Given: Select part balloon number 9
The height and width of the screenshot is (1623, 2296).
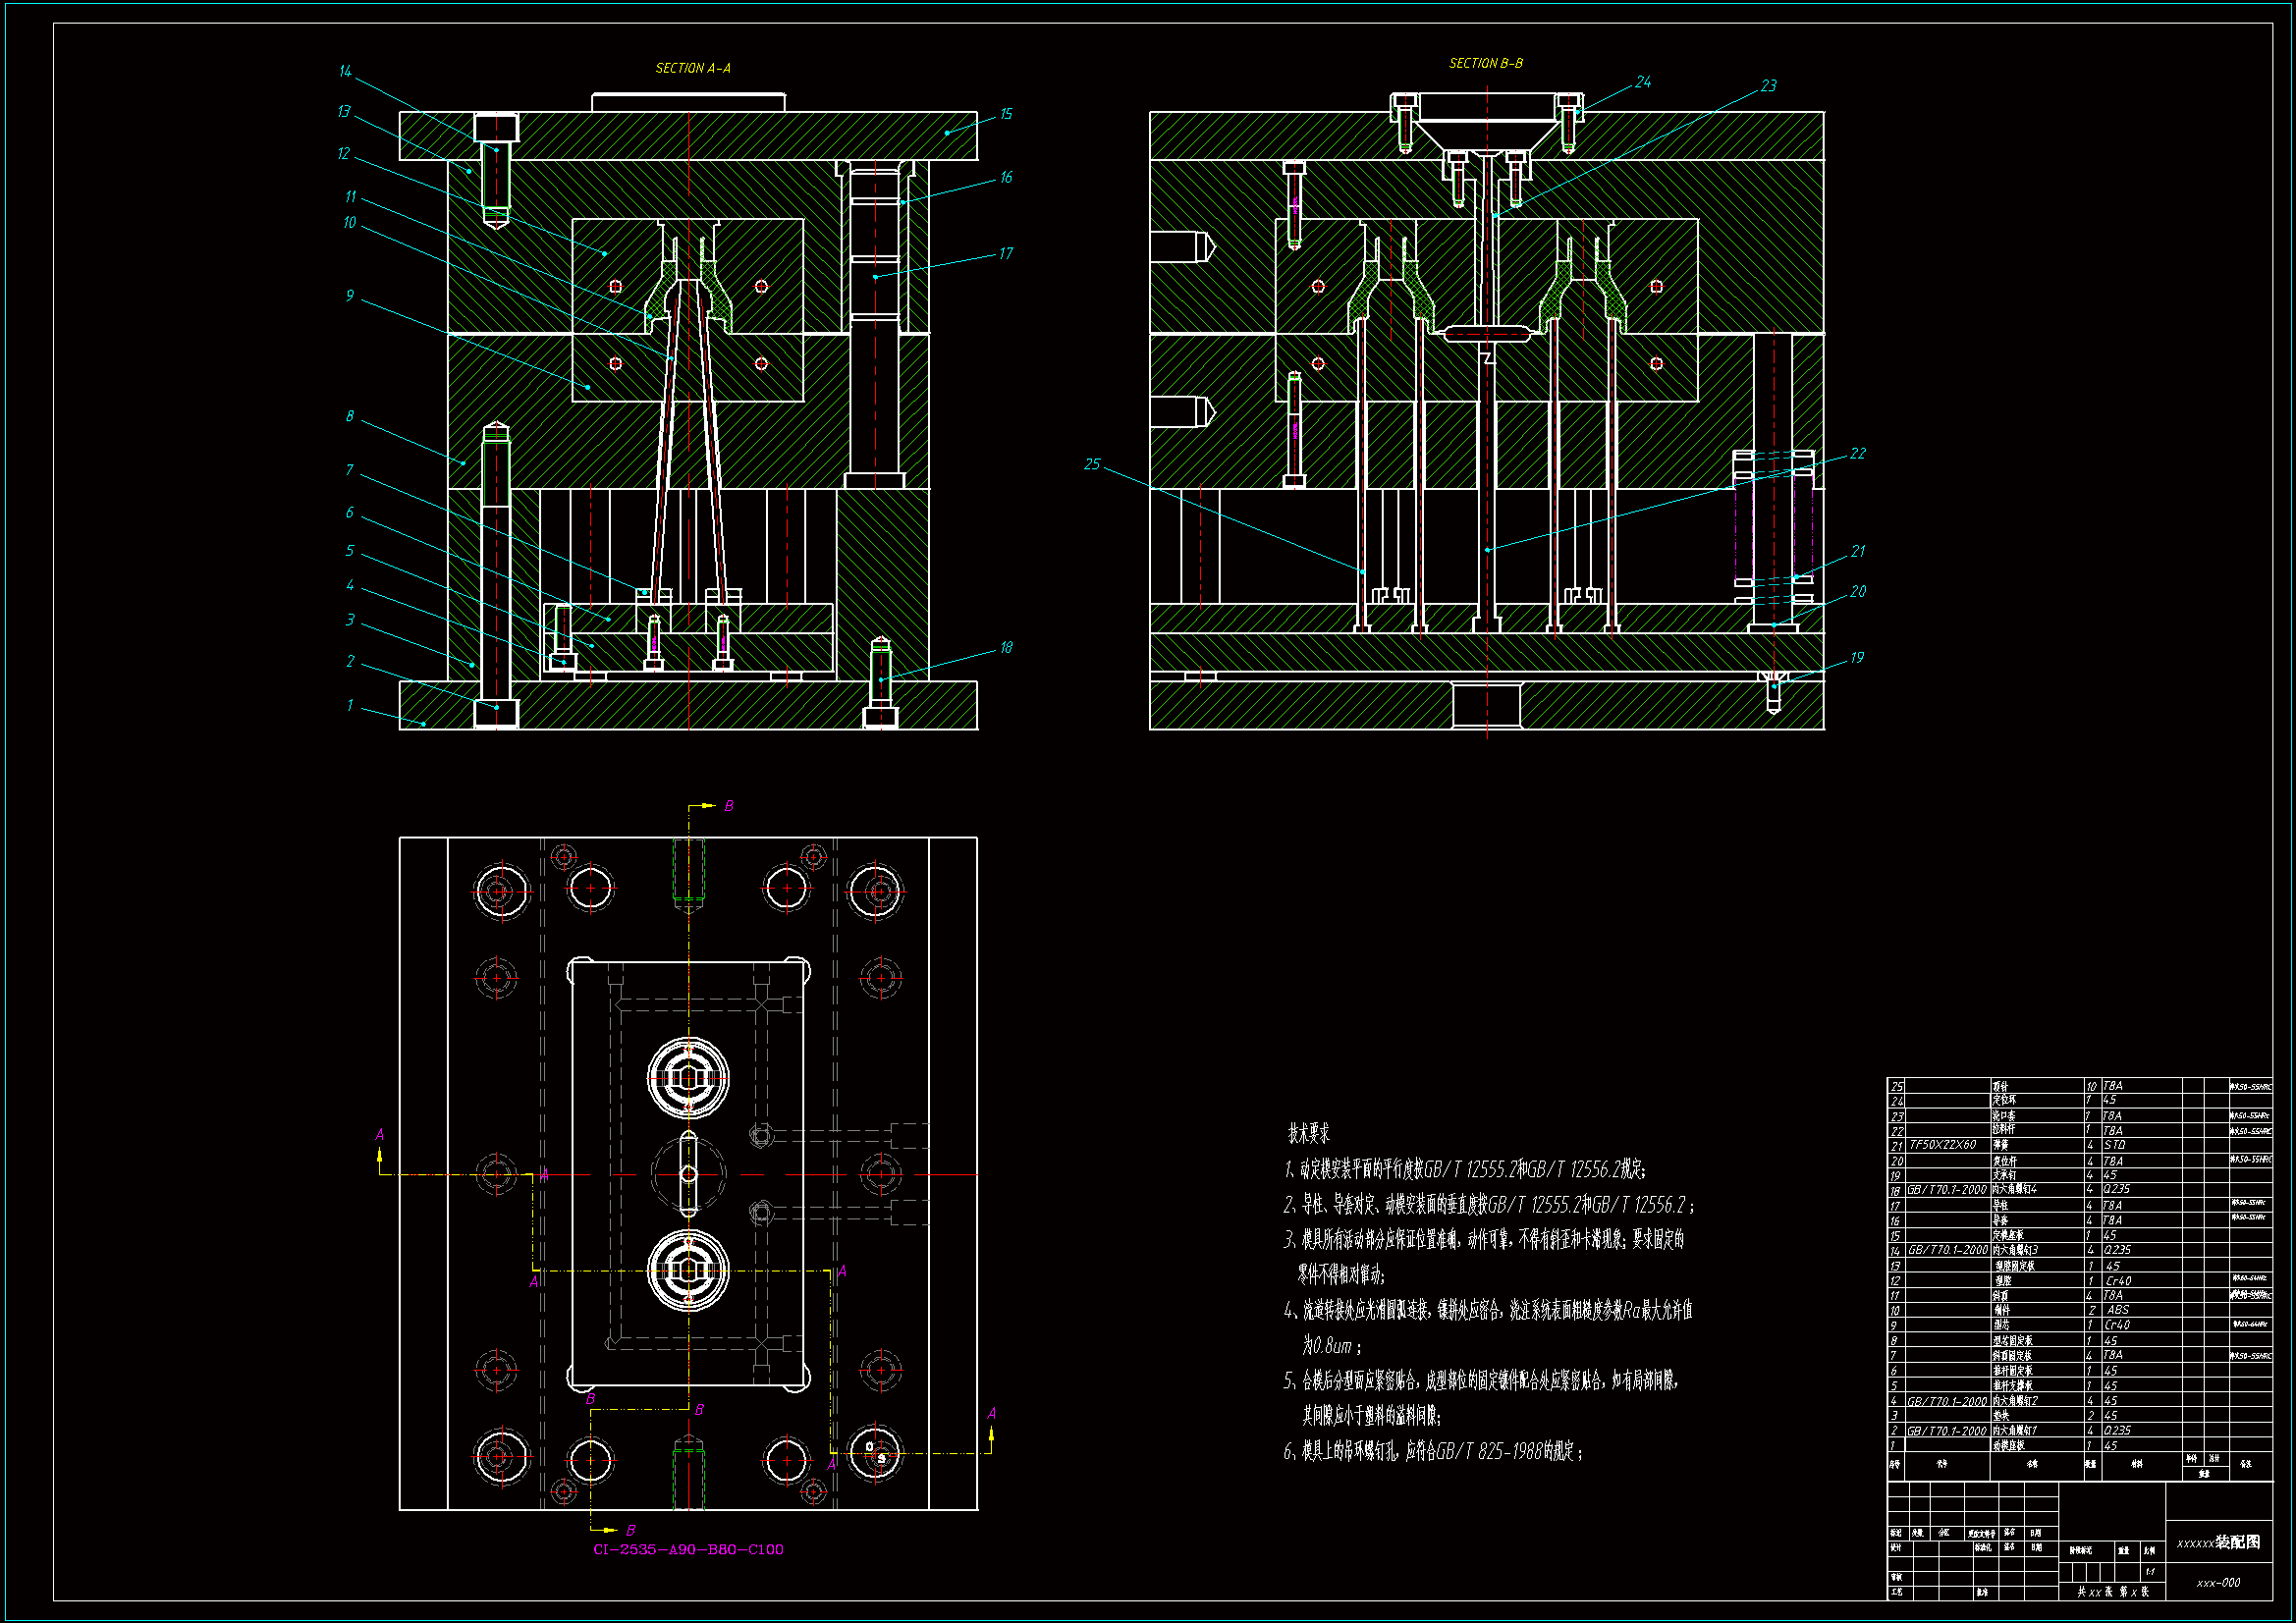Looking at the screenshot, I should [350, 295].
